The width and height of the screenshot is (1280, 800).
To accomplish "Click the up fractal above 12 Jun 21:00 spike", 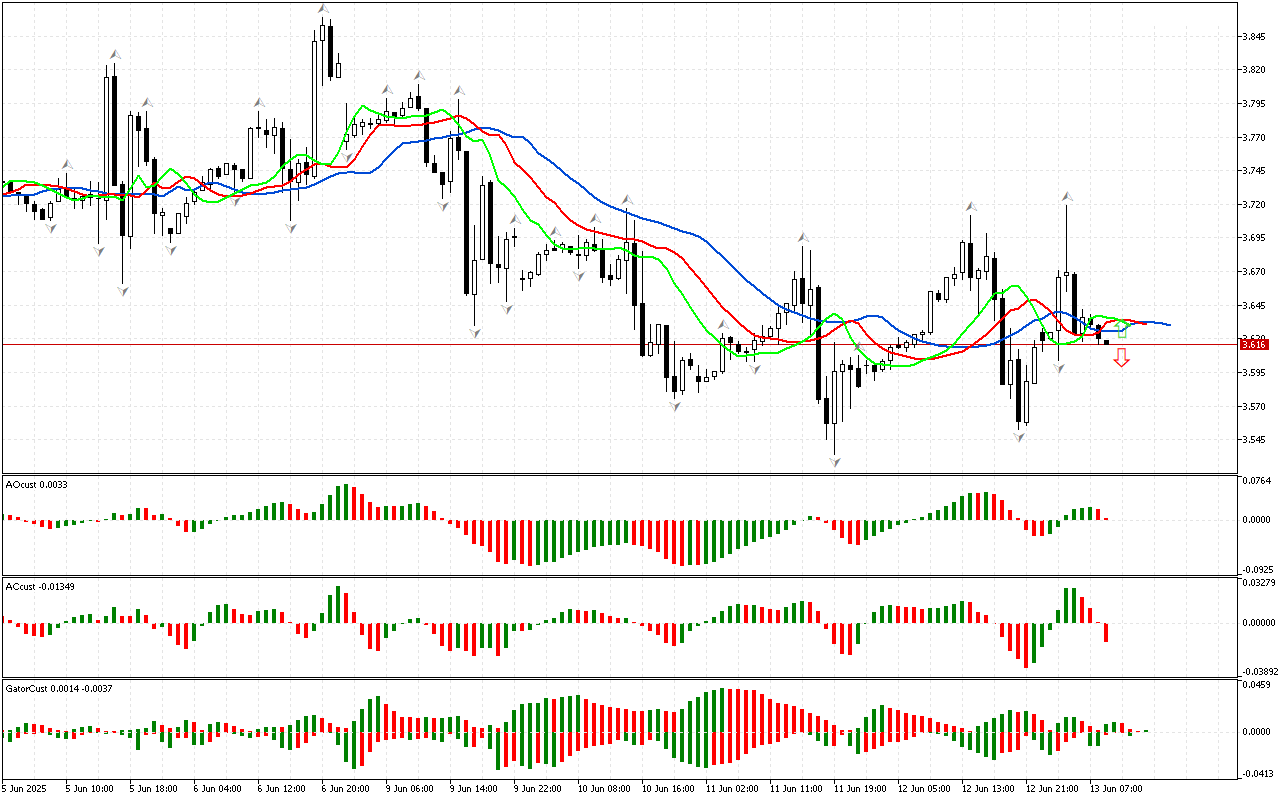I will pyautogui.click(x=1067, y=197).
